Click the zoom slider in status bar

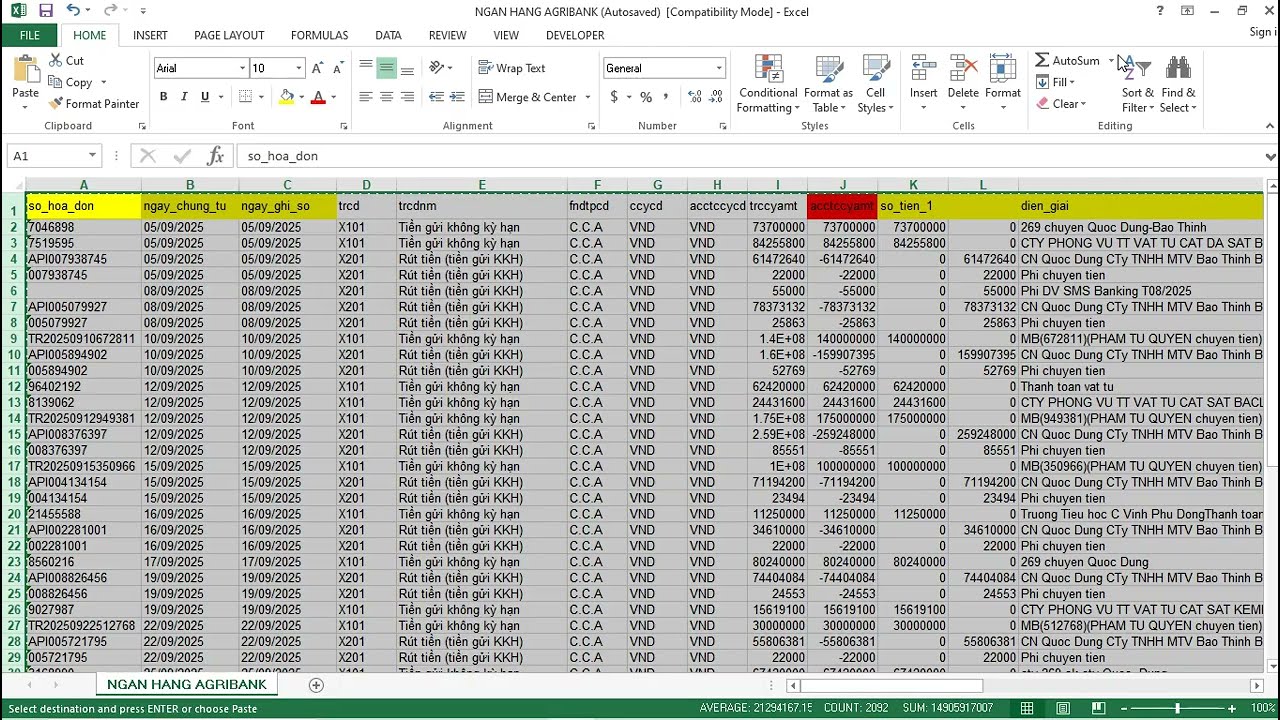tap(1177, 708)
